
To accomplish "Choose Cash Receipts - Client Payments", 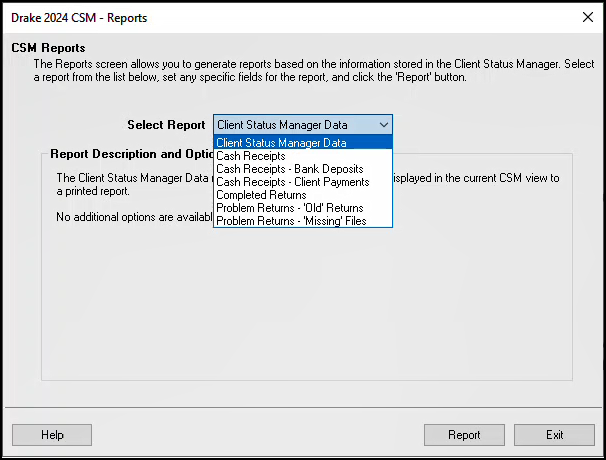I will click(x=303, y=182).
